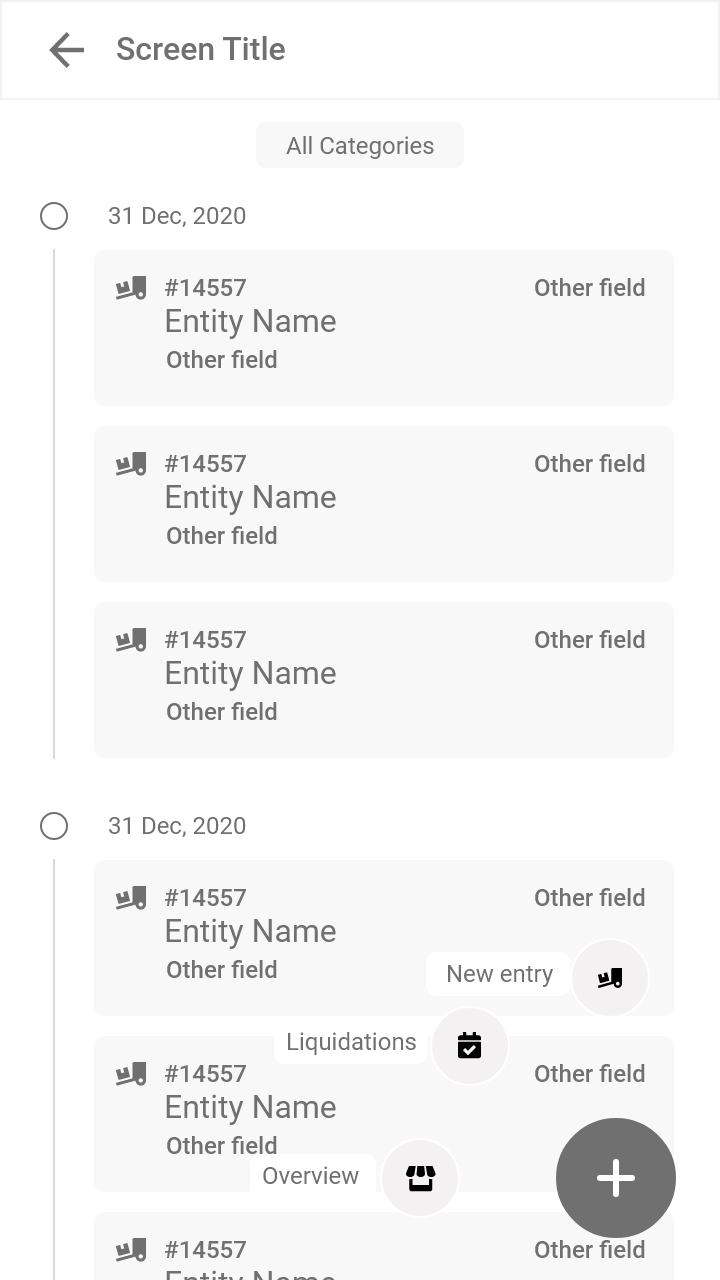This screenshot has width=720, height=1280.
Task: Click Other field at top-right of first card
Action: [x=589, y=288]
